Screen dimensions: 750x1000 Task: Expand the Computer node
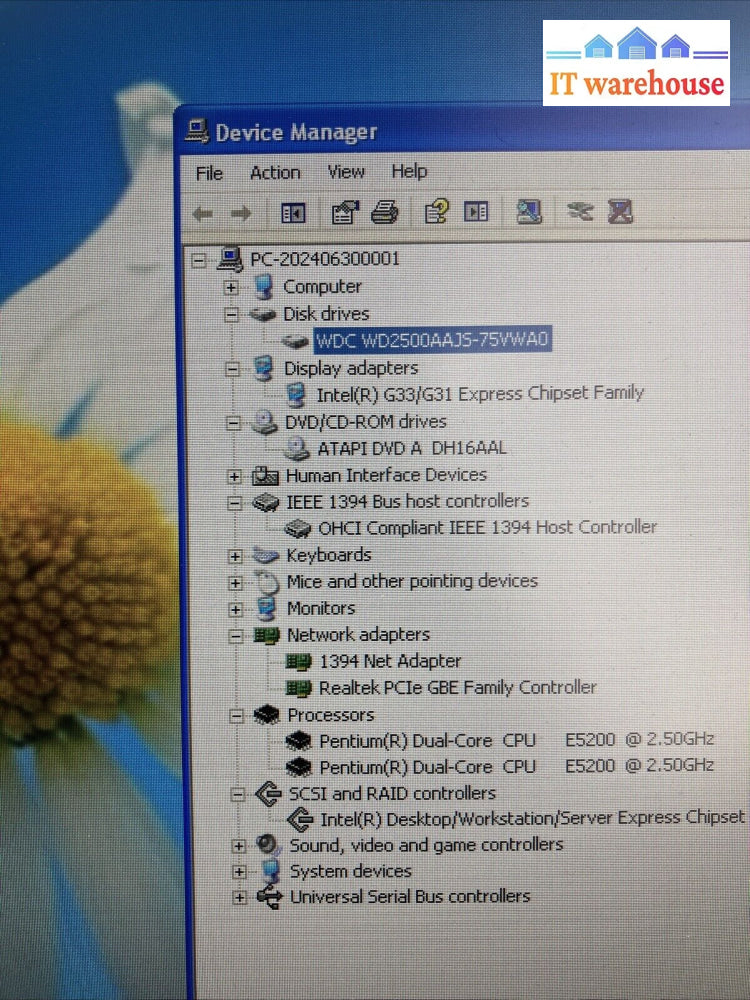click(231, 288)
